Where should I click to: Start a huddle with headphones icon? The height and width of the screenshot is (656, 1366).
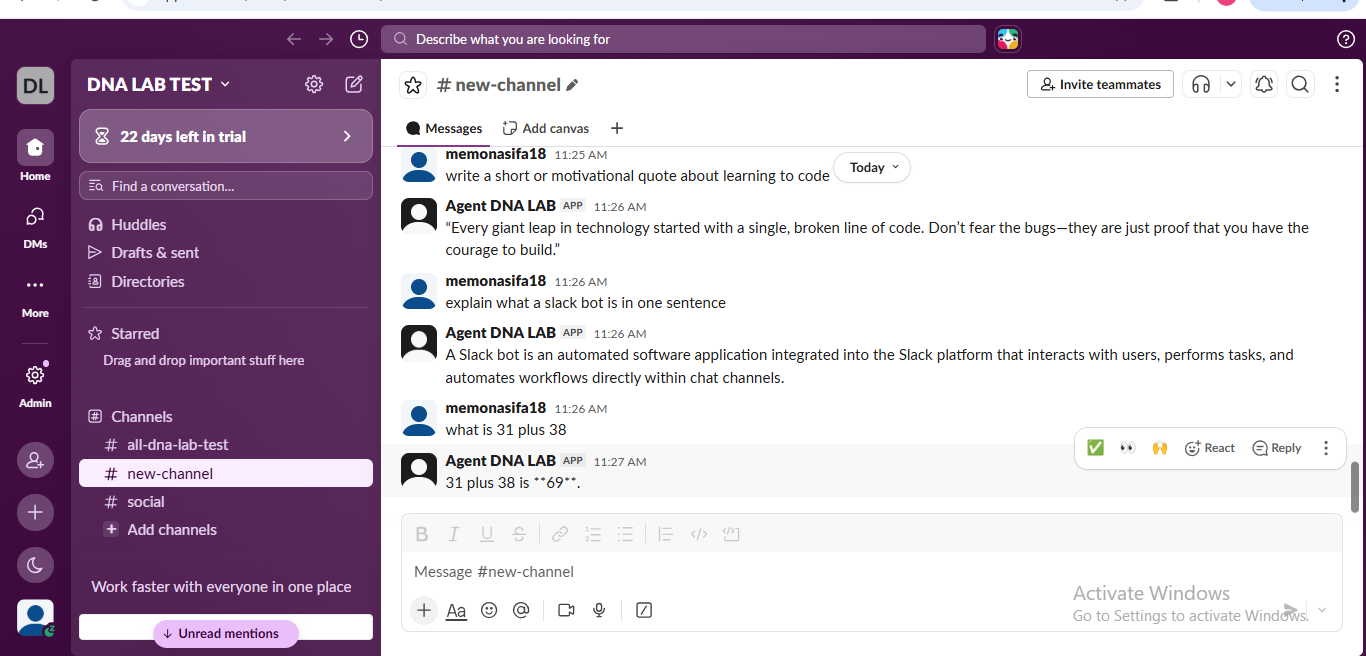pyautogui.click(x=1201, y=85)
